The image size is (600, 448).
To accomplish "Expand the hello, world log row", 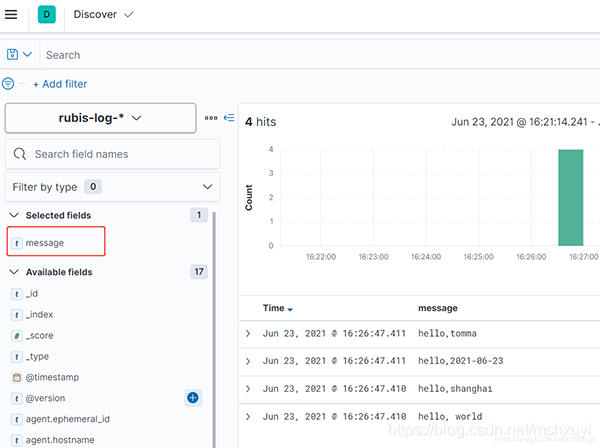I will tap(248, 417).
